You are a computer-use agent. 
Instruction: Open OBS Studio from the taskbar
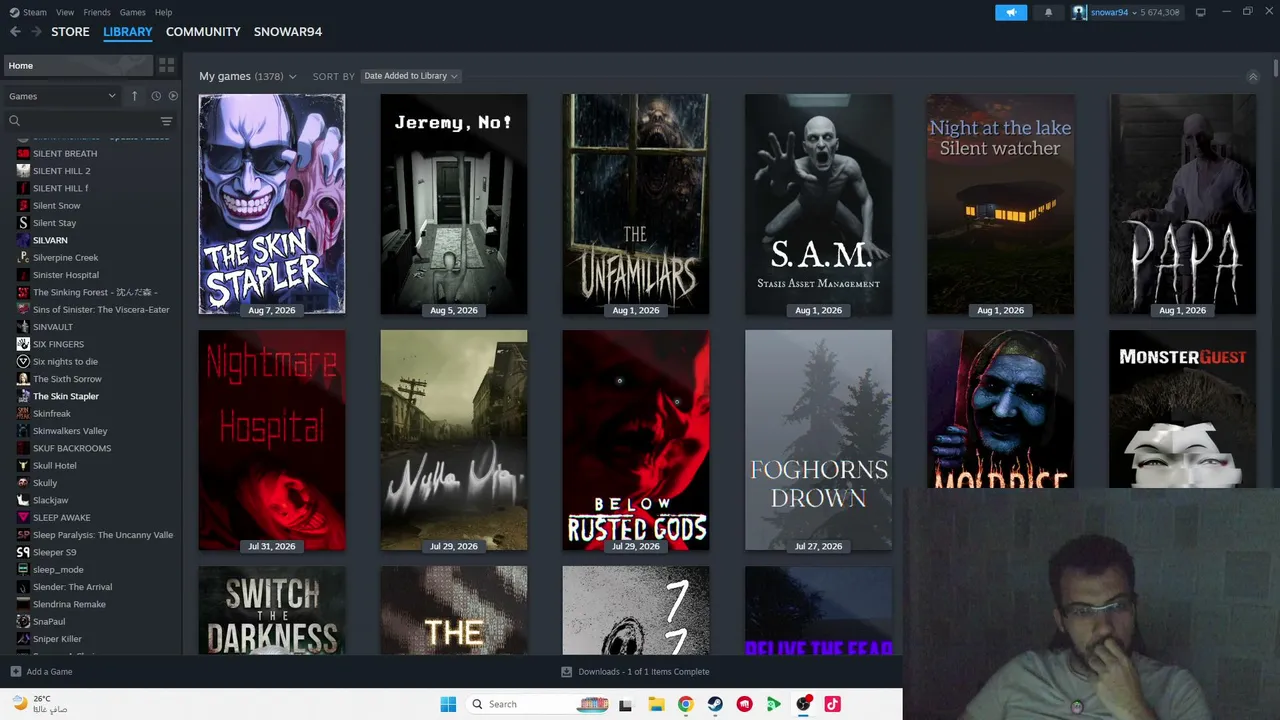[x=803, y=704]
